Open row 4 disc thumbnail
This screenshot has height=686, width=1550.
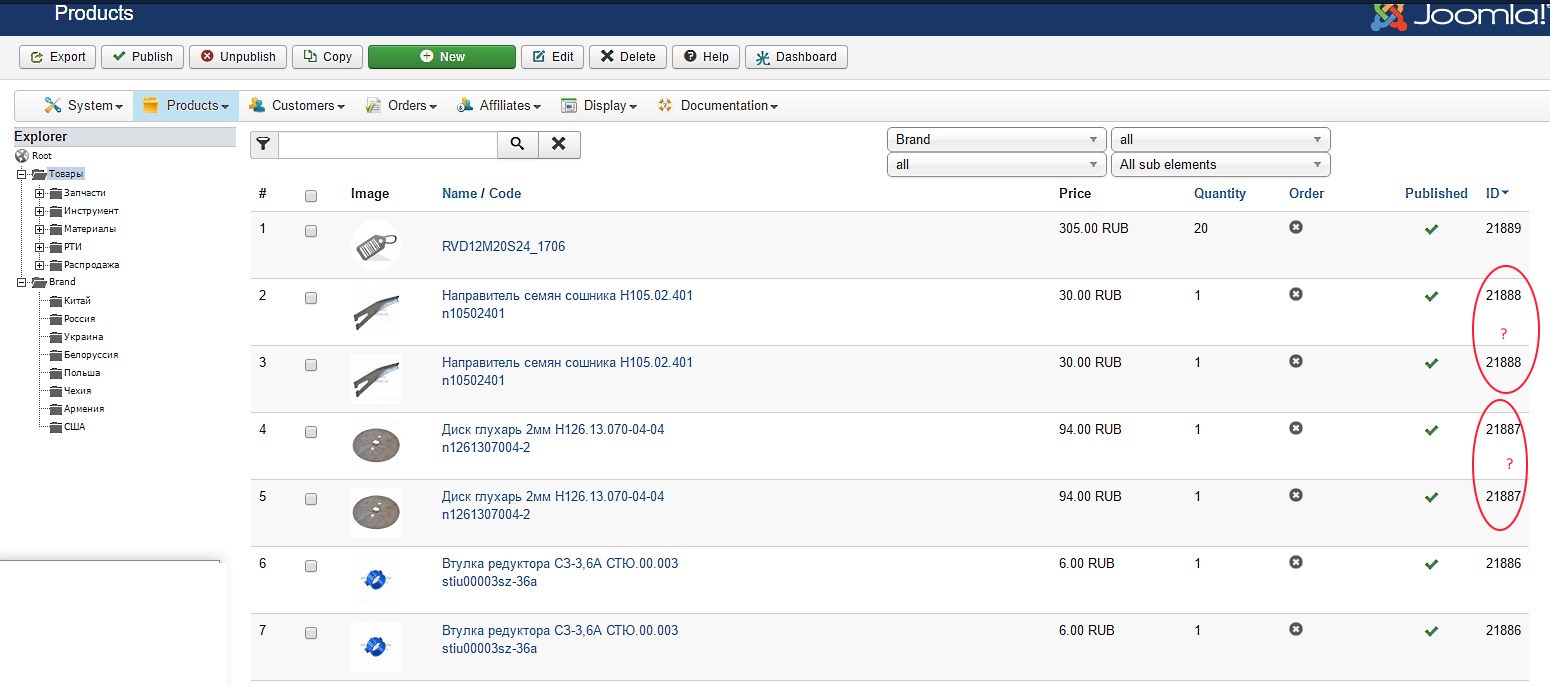tap(376, 445)
